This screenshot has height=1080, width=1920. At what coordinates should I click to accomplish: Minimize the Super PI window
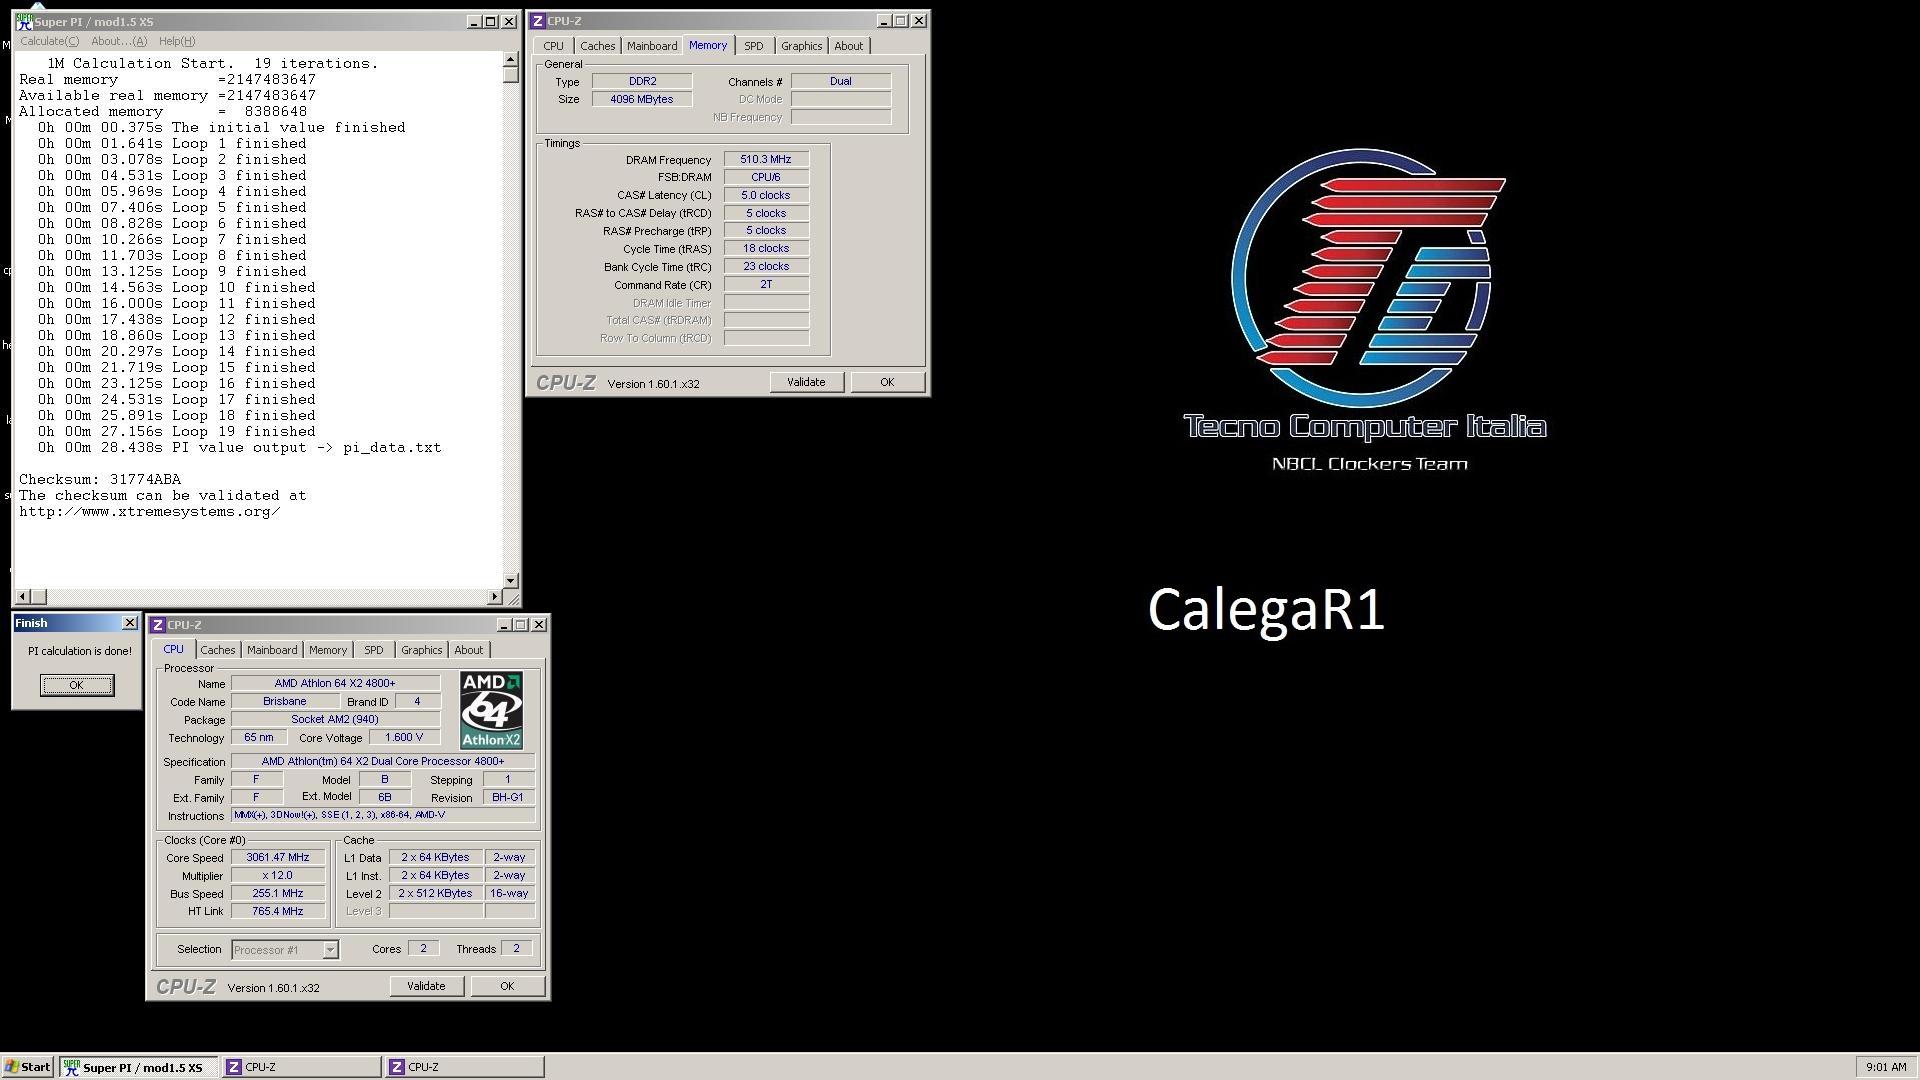click(473, 21)
